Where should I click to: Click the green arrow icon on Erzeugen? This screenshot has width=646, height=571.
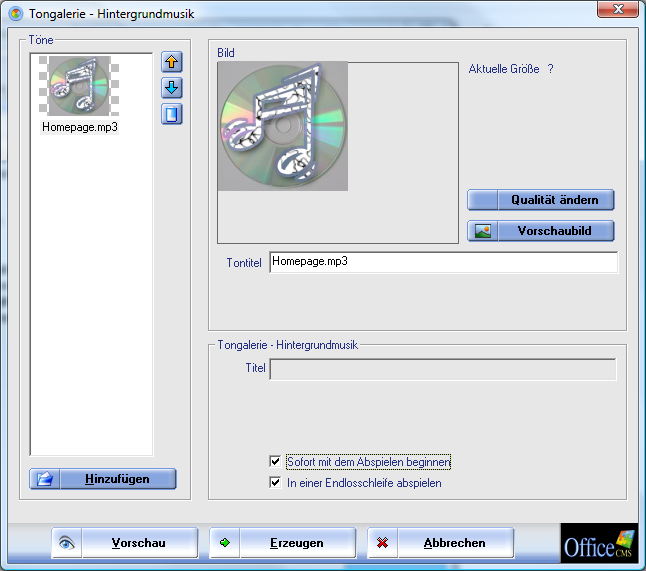click(x=225, y=543)
